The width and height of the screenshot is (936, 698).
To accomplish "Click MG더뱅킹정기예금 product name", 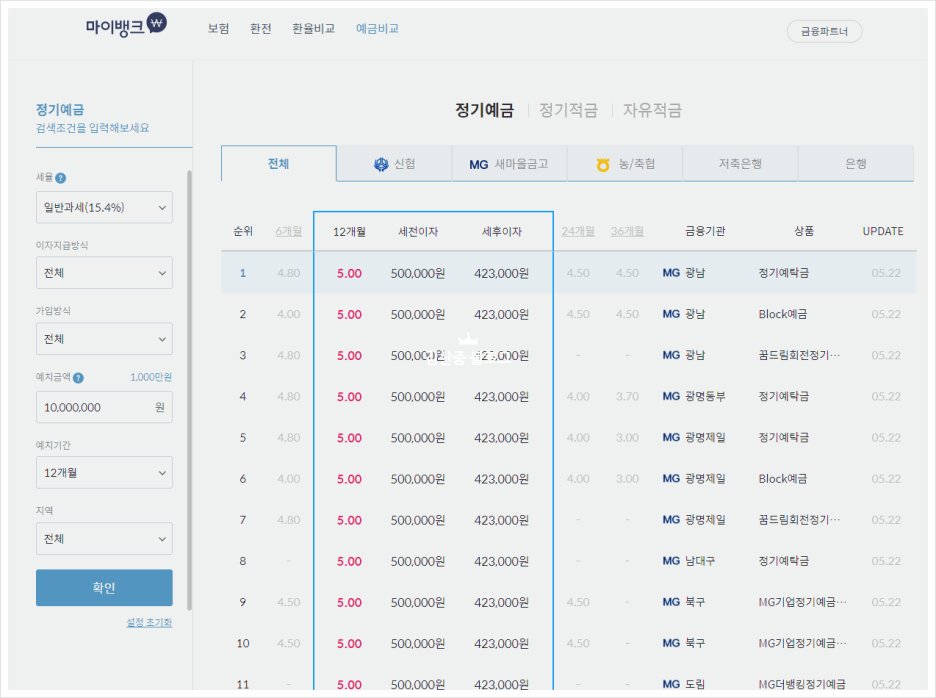I will 802,684.
